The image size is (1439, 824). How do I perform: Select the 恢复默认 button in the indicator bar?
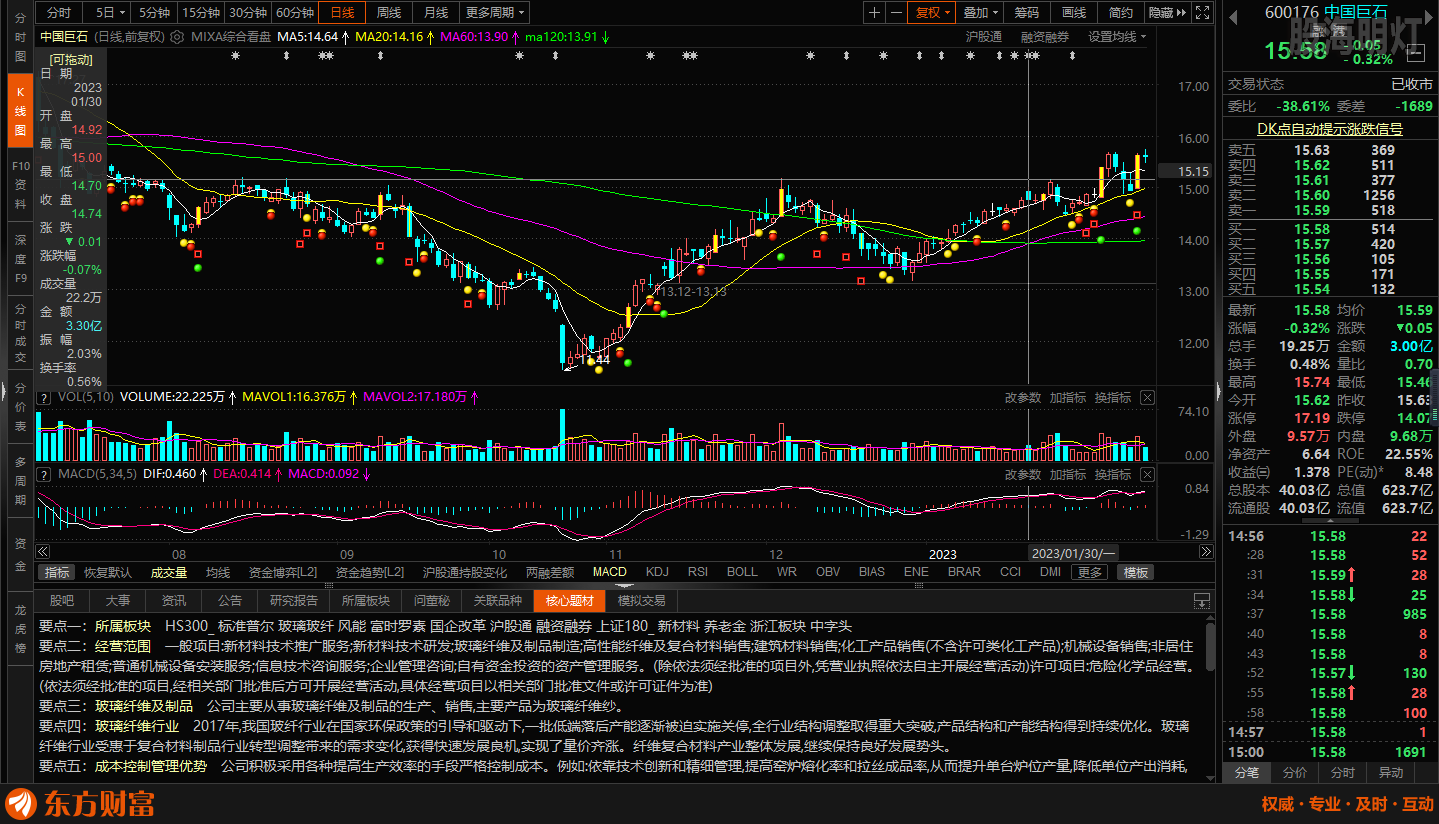(x=107, y=572)
